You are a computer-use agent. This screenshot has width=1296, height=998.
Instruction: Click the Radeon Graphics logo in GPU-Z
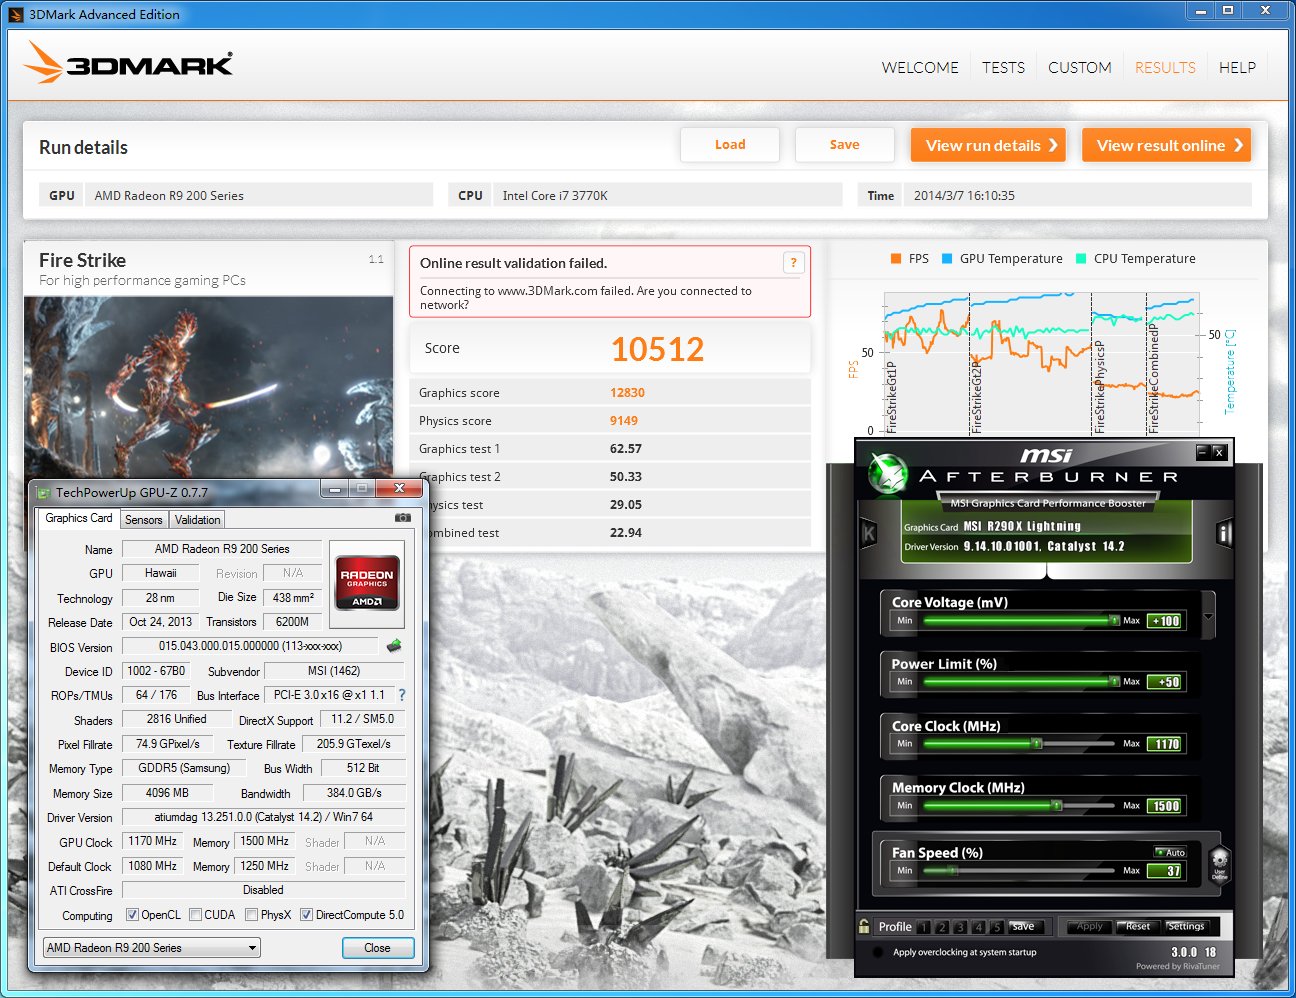point(367,583)
